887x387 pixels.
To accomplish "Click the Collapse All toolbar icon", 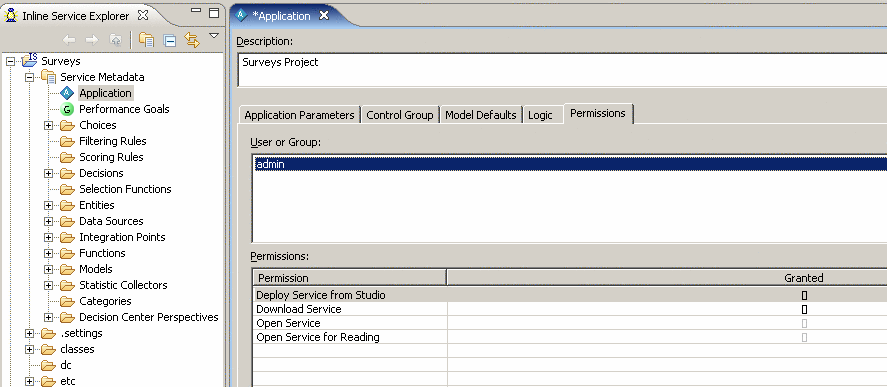I will (170, 40).
